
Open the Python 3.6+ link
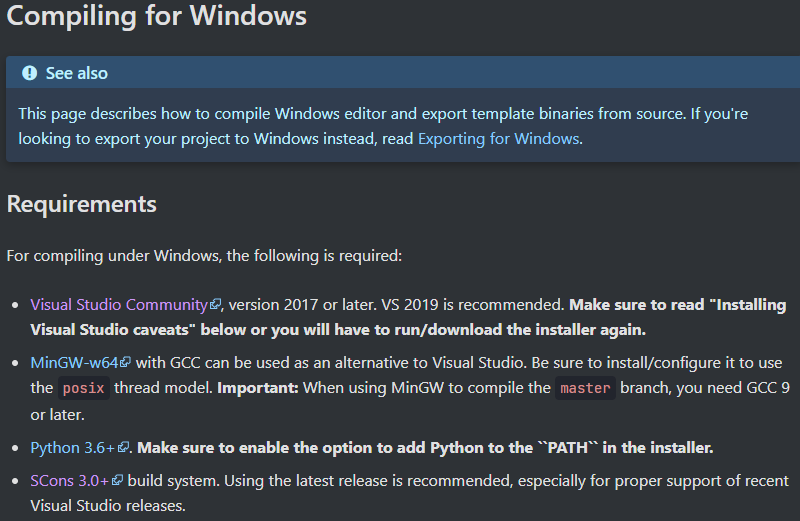click(72, 448)
